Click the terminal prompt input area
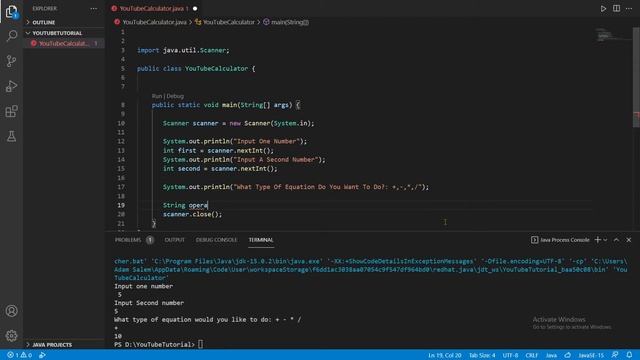The height and width of the screenshot is (360, 640). (200, 344)
